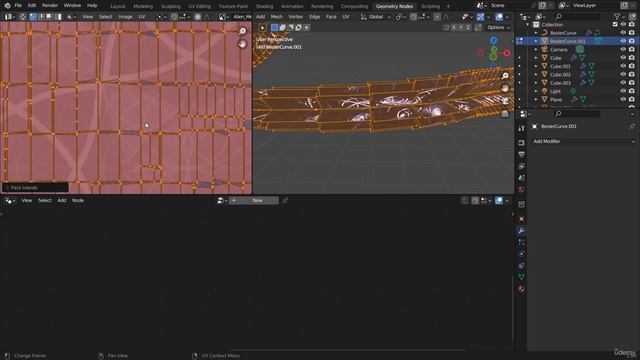
Task: Open the Render menu
Action: click(50, 6)
